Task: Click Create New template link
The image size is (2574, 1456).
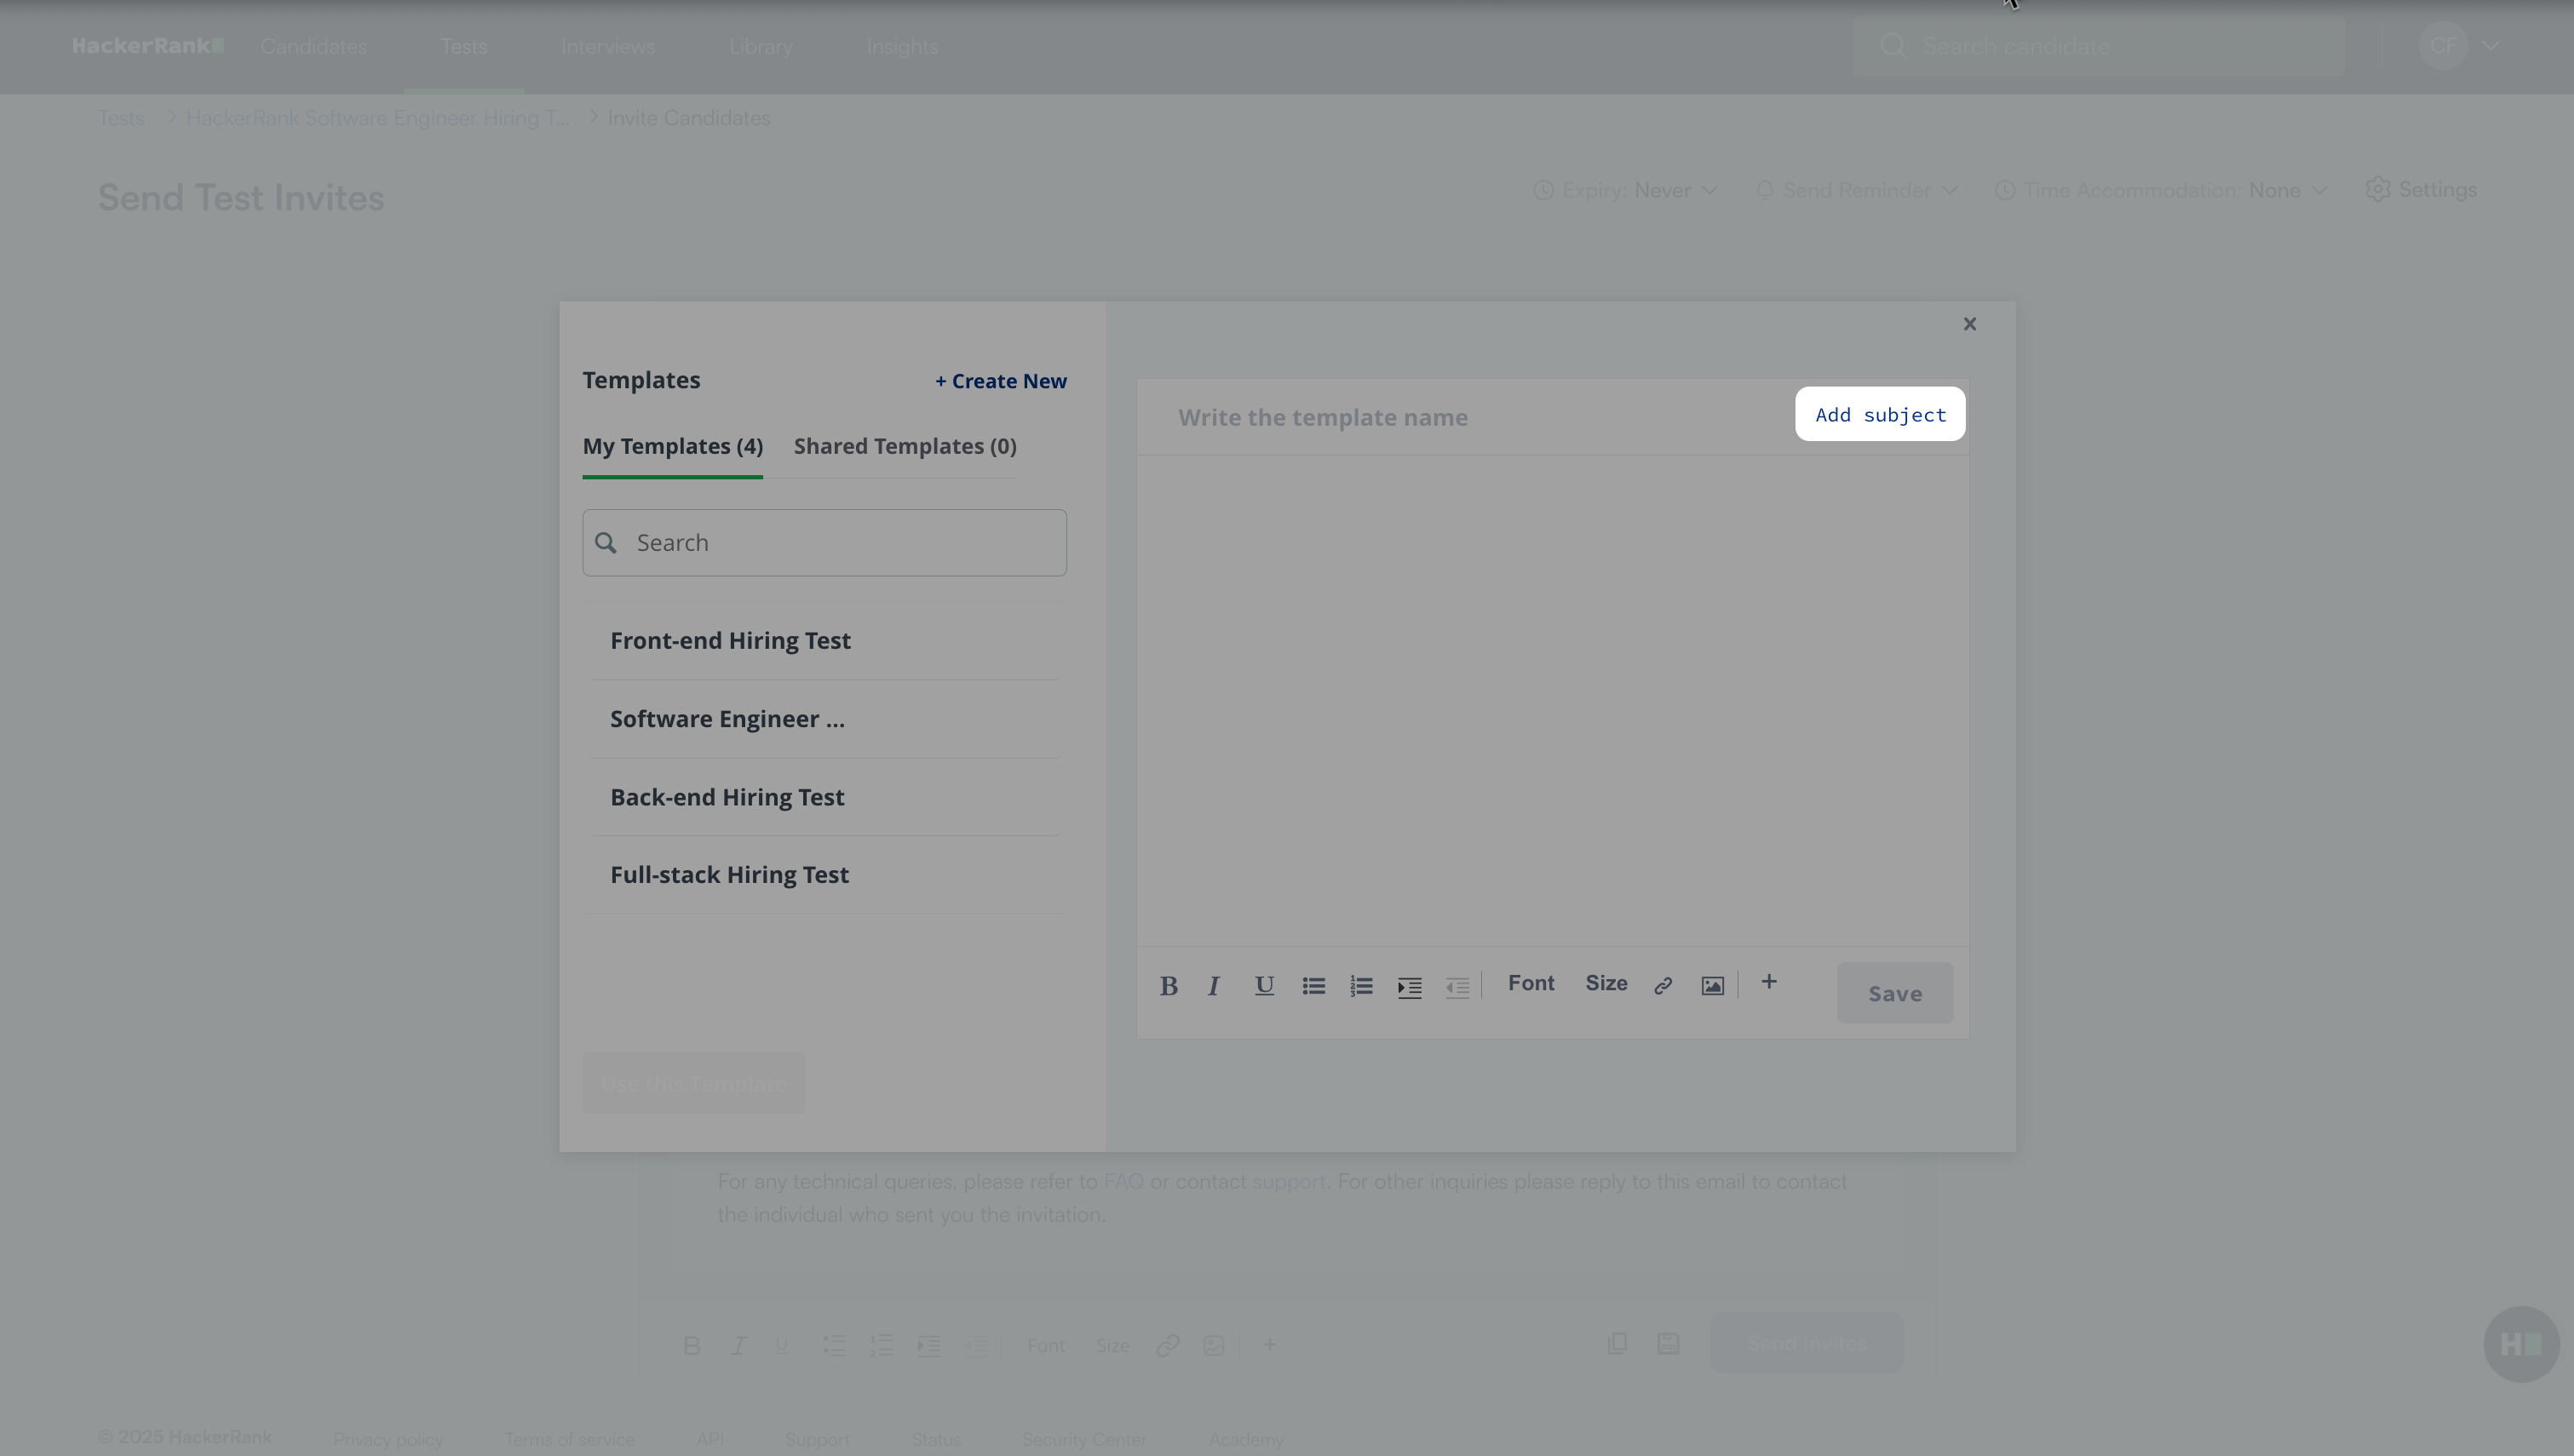Action: [x=1000, y=381]
